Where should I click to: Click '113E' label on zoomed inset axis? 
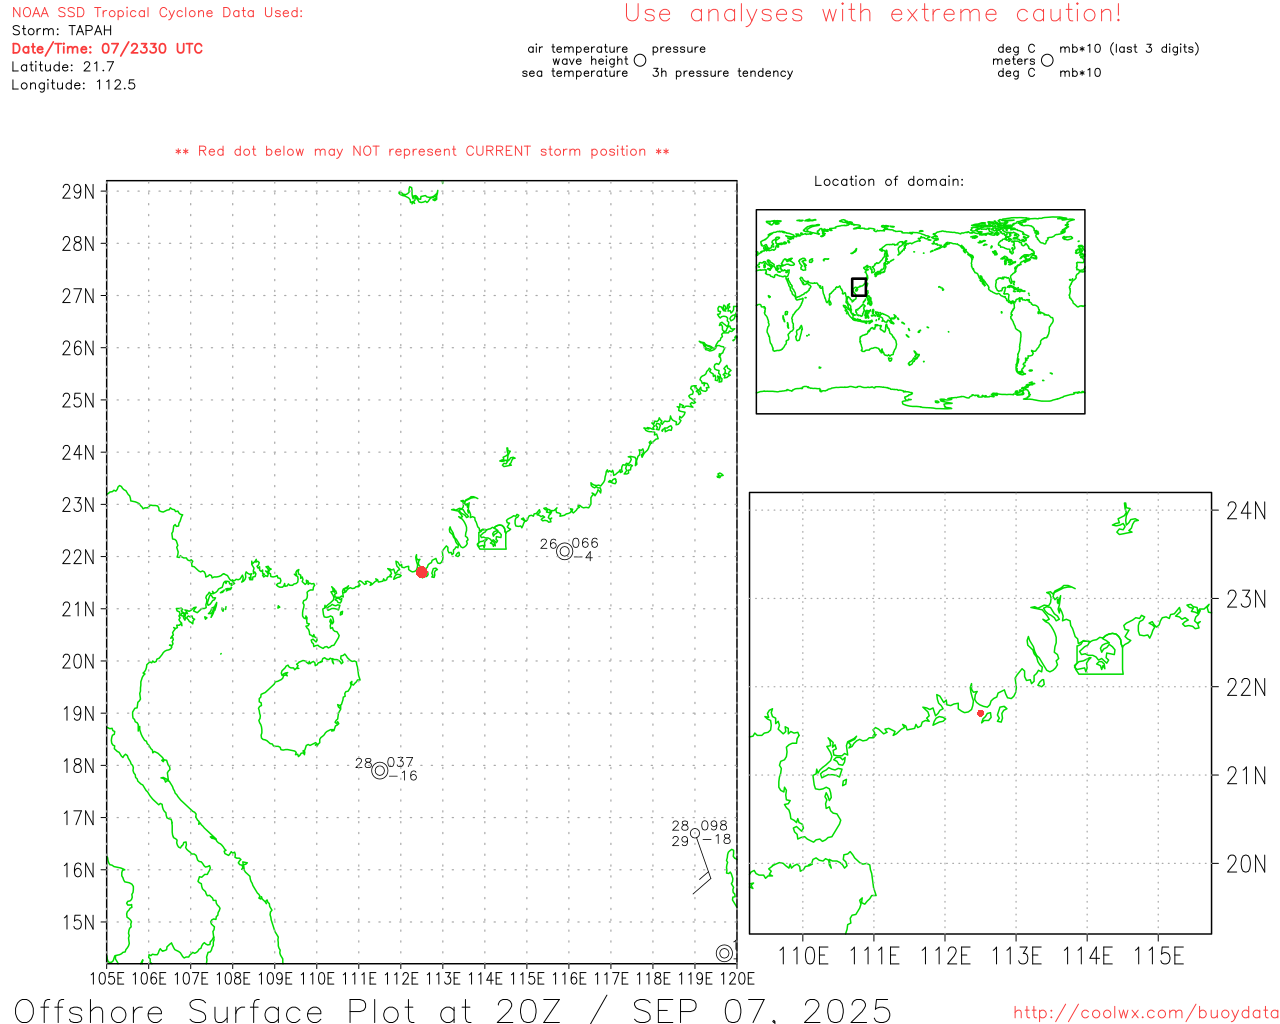coord(1017,957)
